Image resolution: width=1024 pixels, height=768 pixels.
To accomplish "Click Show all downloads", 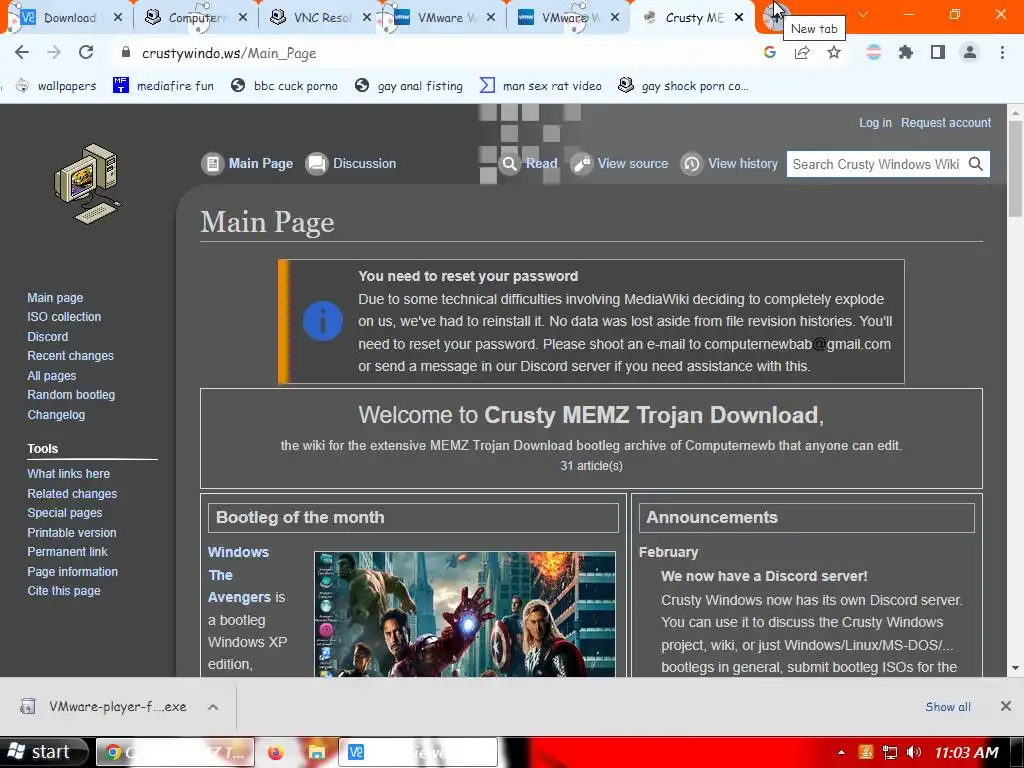I will [948, 707].
